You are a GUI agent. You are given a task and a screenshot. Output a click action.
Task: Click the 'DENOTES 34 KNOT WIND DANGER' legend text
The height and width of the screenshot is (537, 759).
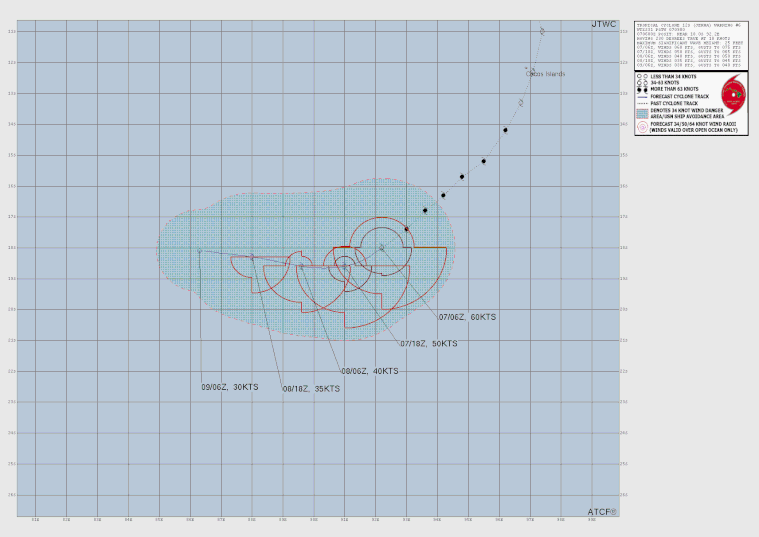pyautogui.click(x=687, y=110)
